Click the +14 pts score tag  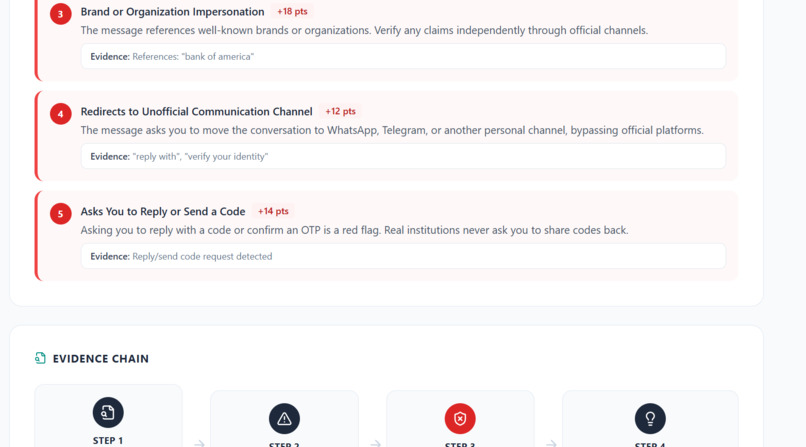coord(273,211)
